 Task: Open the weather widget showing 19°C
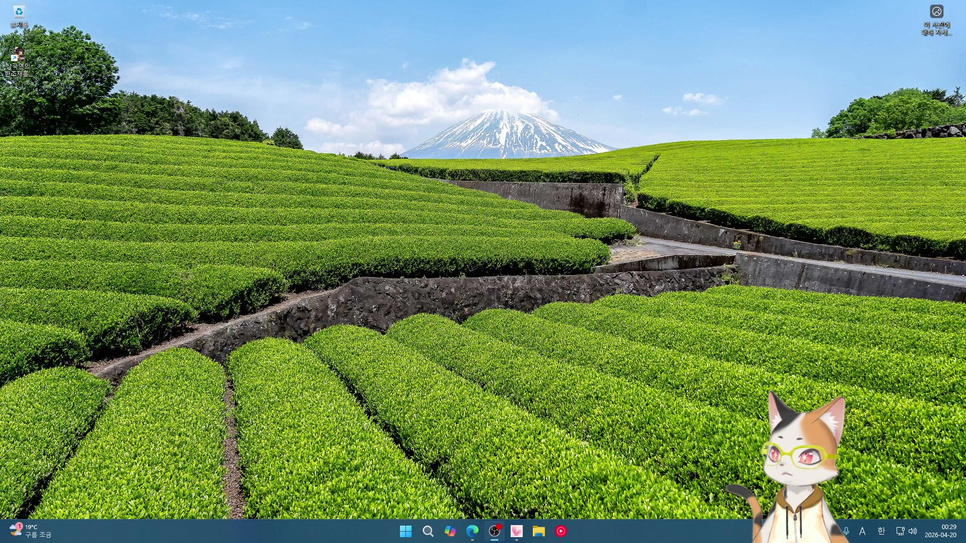pyautogui.click(x=30, y=531)
